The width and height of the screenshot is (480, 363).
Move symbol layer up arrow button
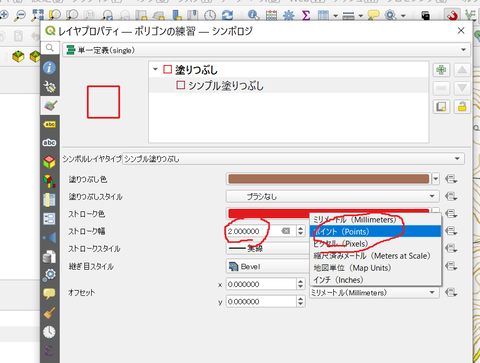click(x=462, y=70)
